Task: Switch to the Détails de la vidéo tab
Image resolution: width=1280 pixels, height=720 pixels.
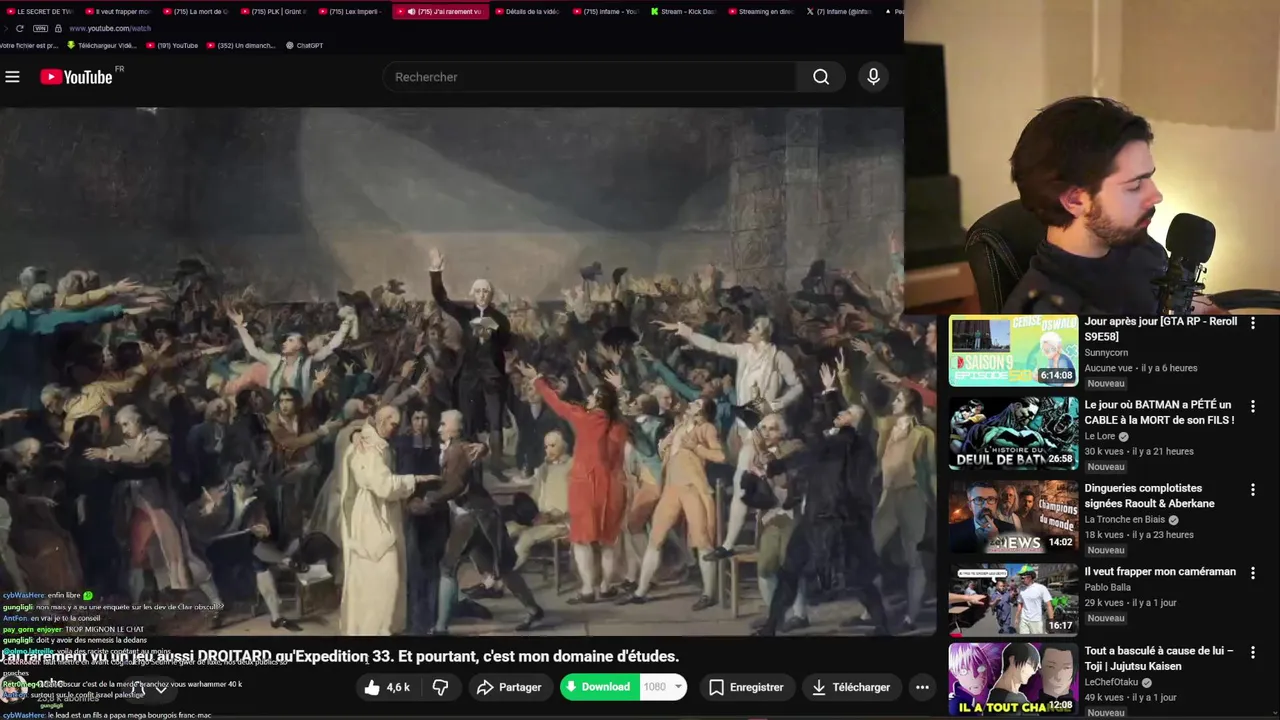Action: pos(527,12)
